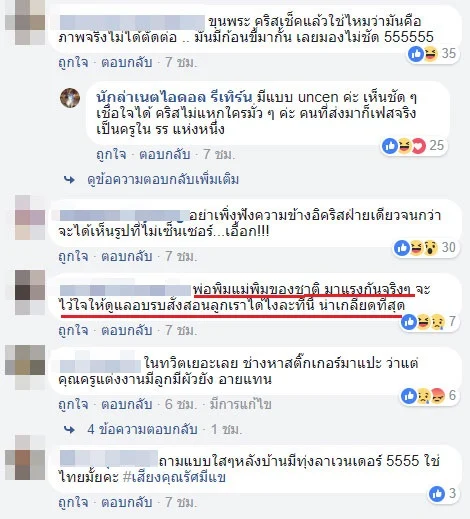Click the reaction icons showing 6 reactions

point(429,396)
